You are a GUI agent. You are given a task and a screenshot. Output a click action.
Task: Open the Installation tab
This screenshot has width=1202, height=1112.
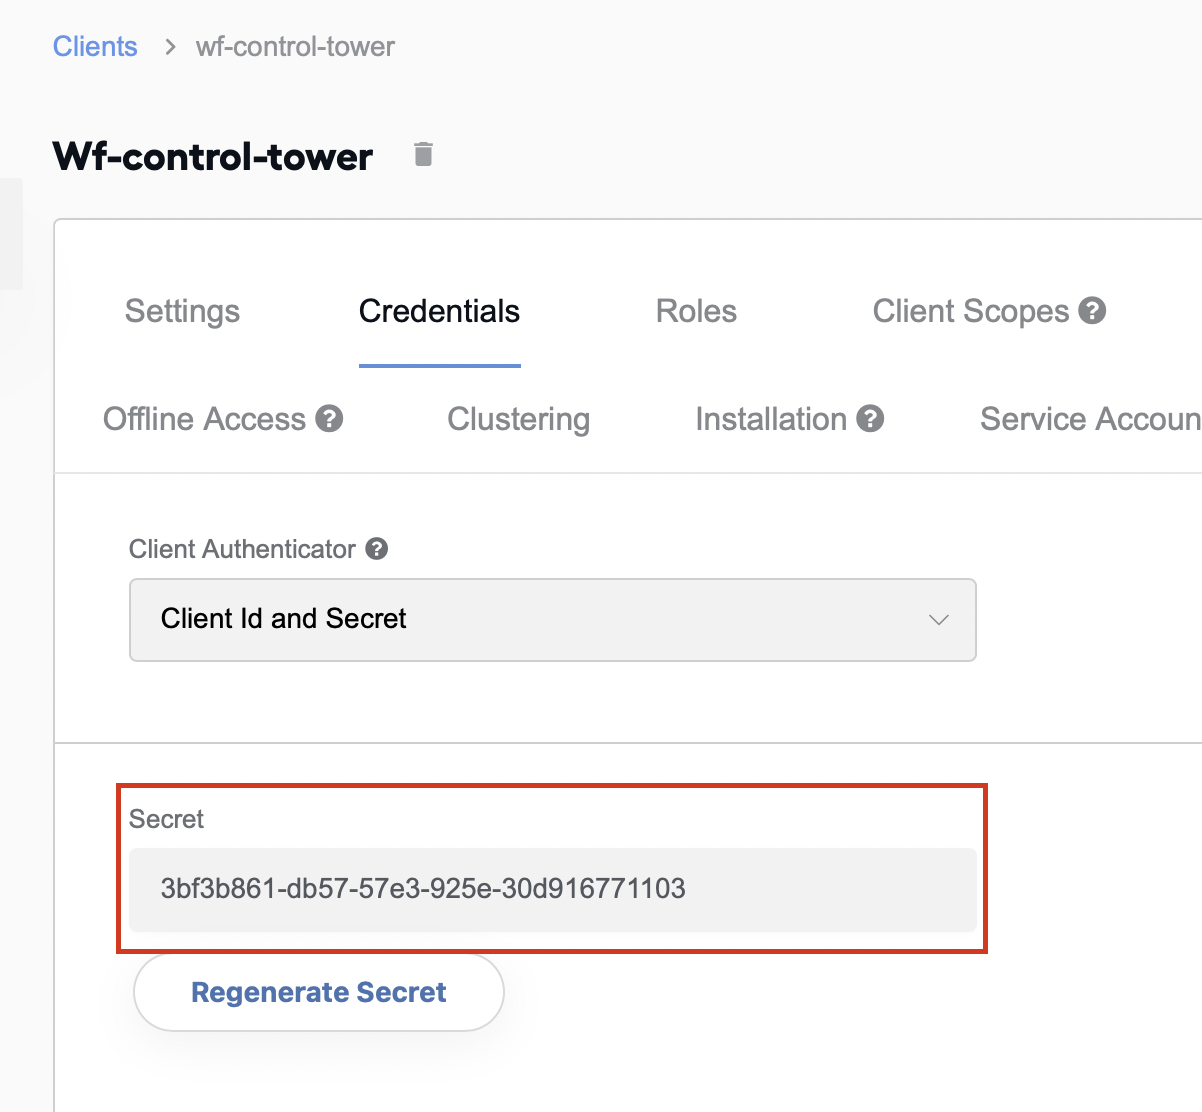click(771, 419)
